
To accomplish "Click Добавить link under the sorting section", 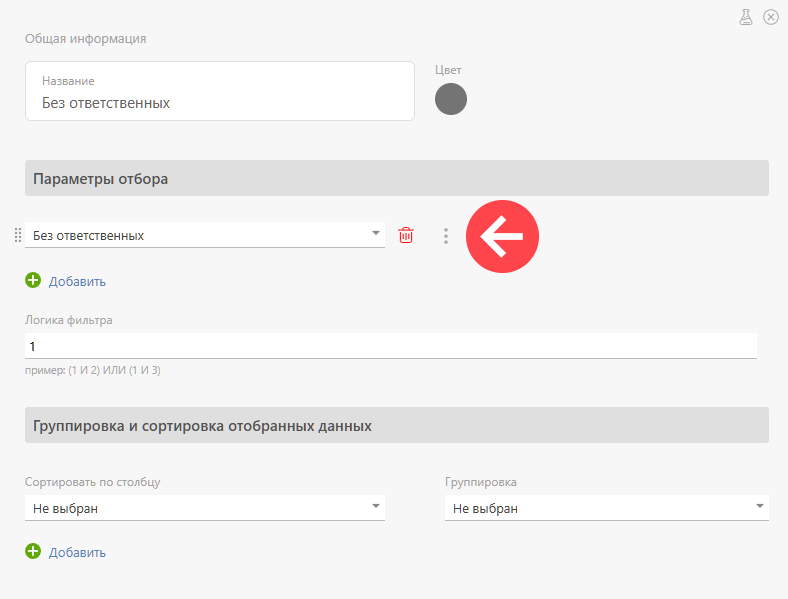I will pyautogui.click(x=77, y=552).
